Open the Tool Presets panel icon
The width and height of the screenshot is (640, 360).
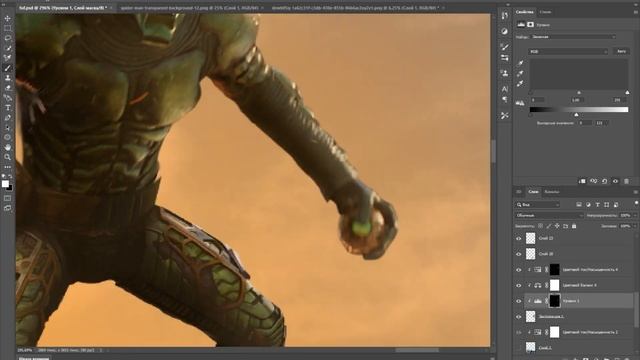(x=505, y=116)
